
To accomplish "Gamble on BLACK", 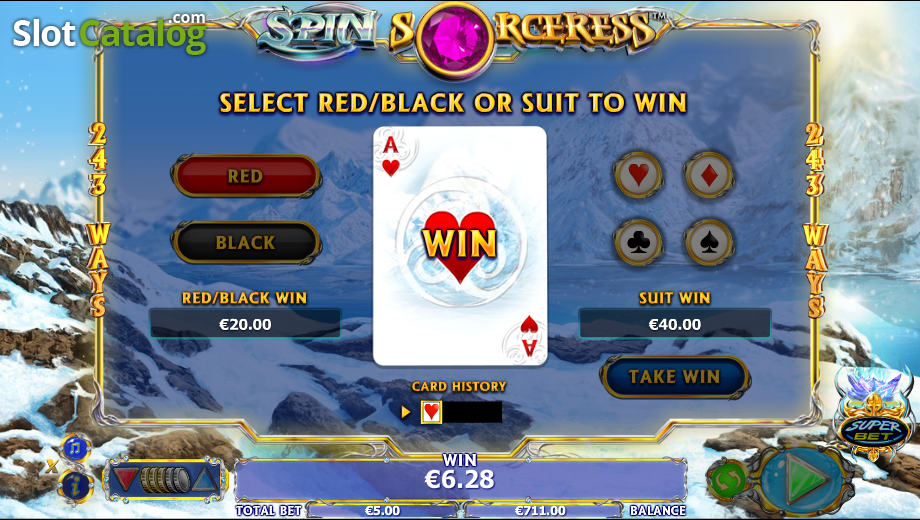I will pos(246,242).
